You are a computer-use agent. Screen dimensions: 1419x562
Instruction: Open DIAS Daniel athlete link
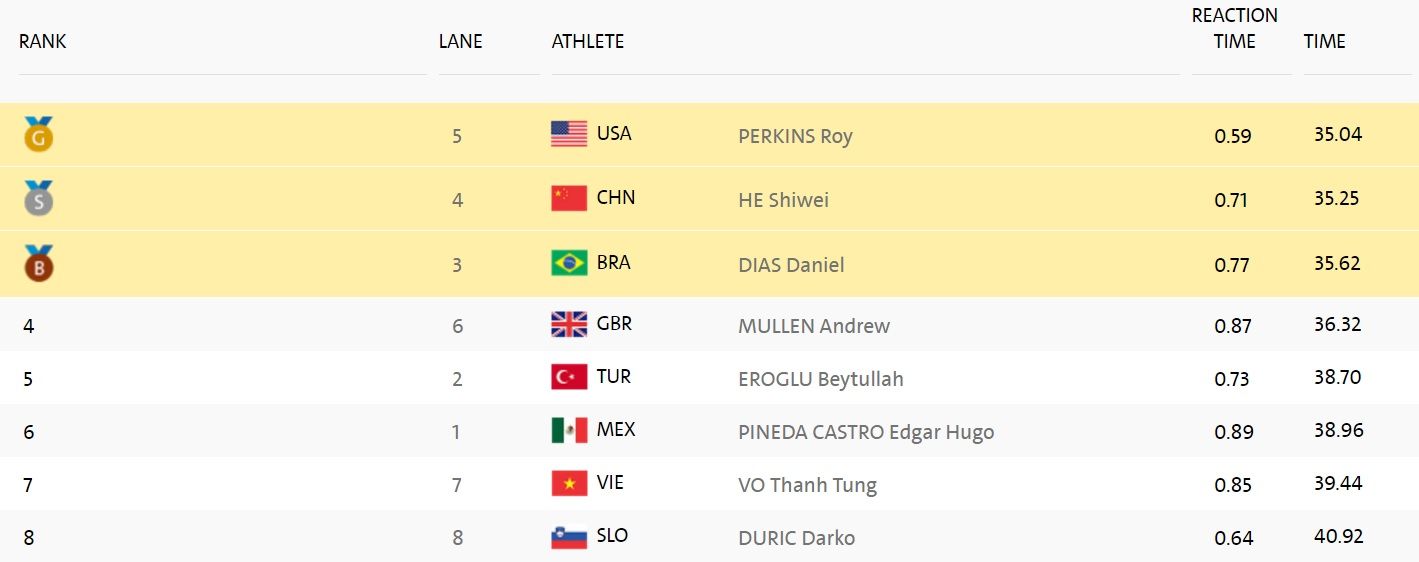(x=791, y=265)
